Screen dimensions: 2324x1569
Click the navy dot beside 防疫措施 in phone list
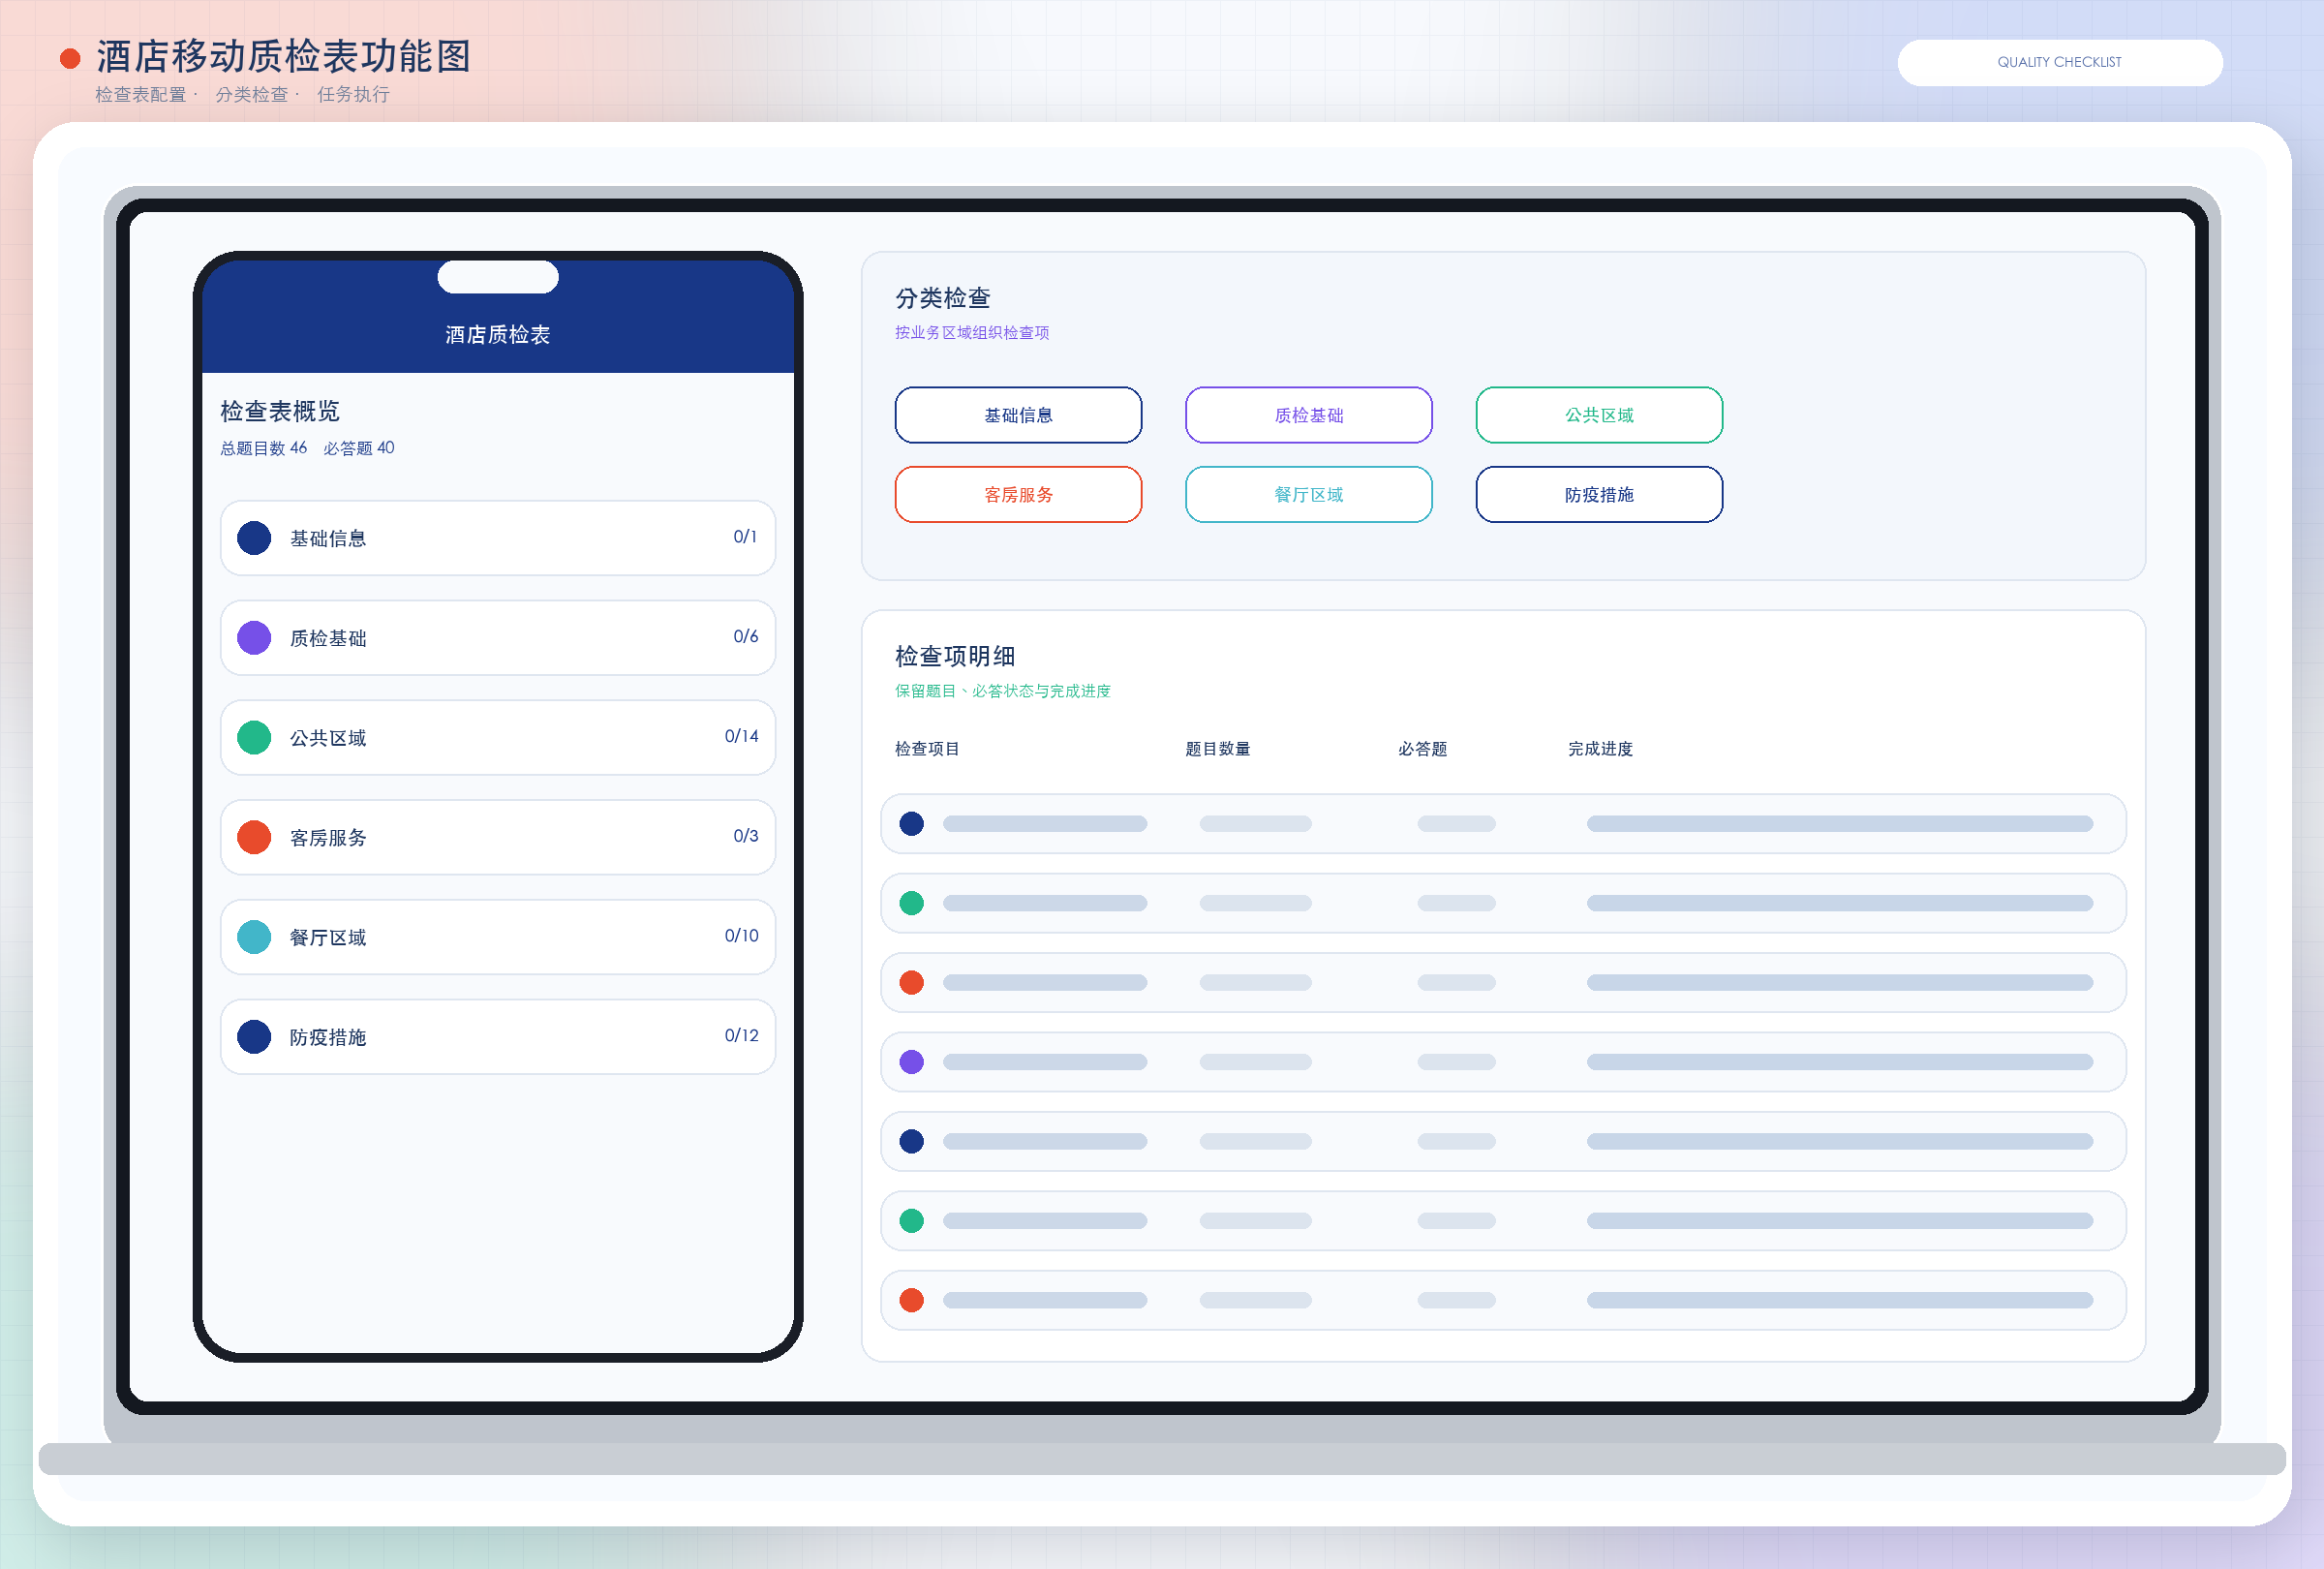[254, 1037]
